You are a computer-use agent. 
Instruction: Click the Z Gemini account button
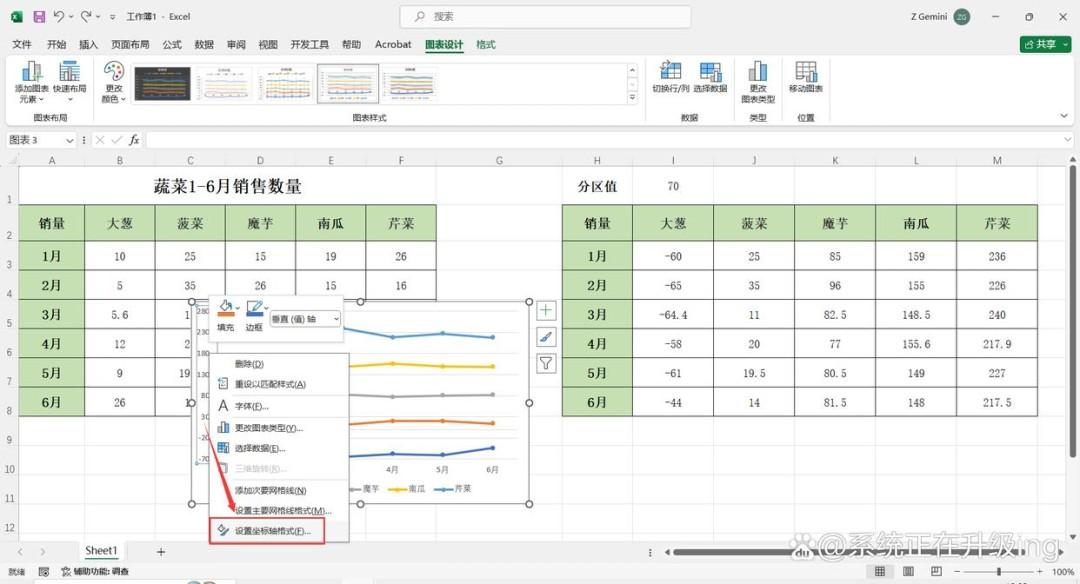940,17
